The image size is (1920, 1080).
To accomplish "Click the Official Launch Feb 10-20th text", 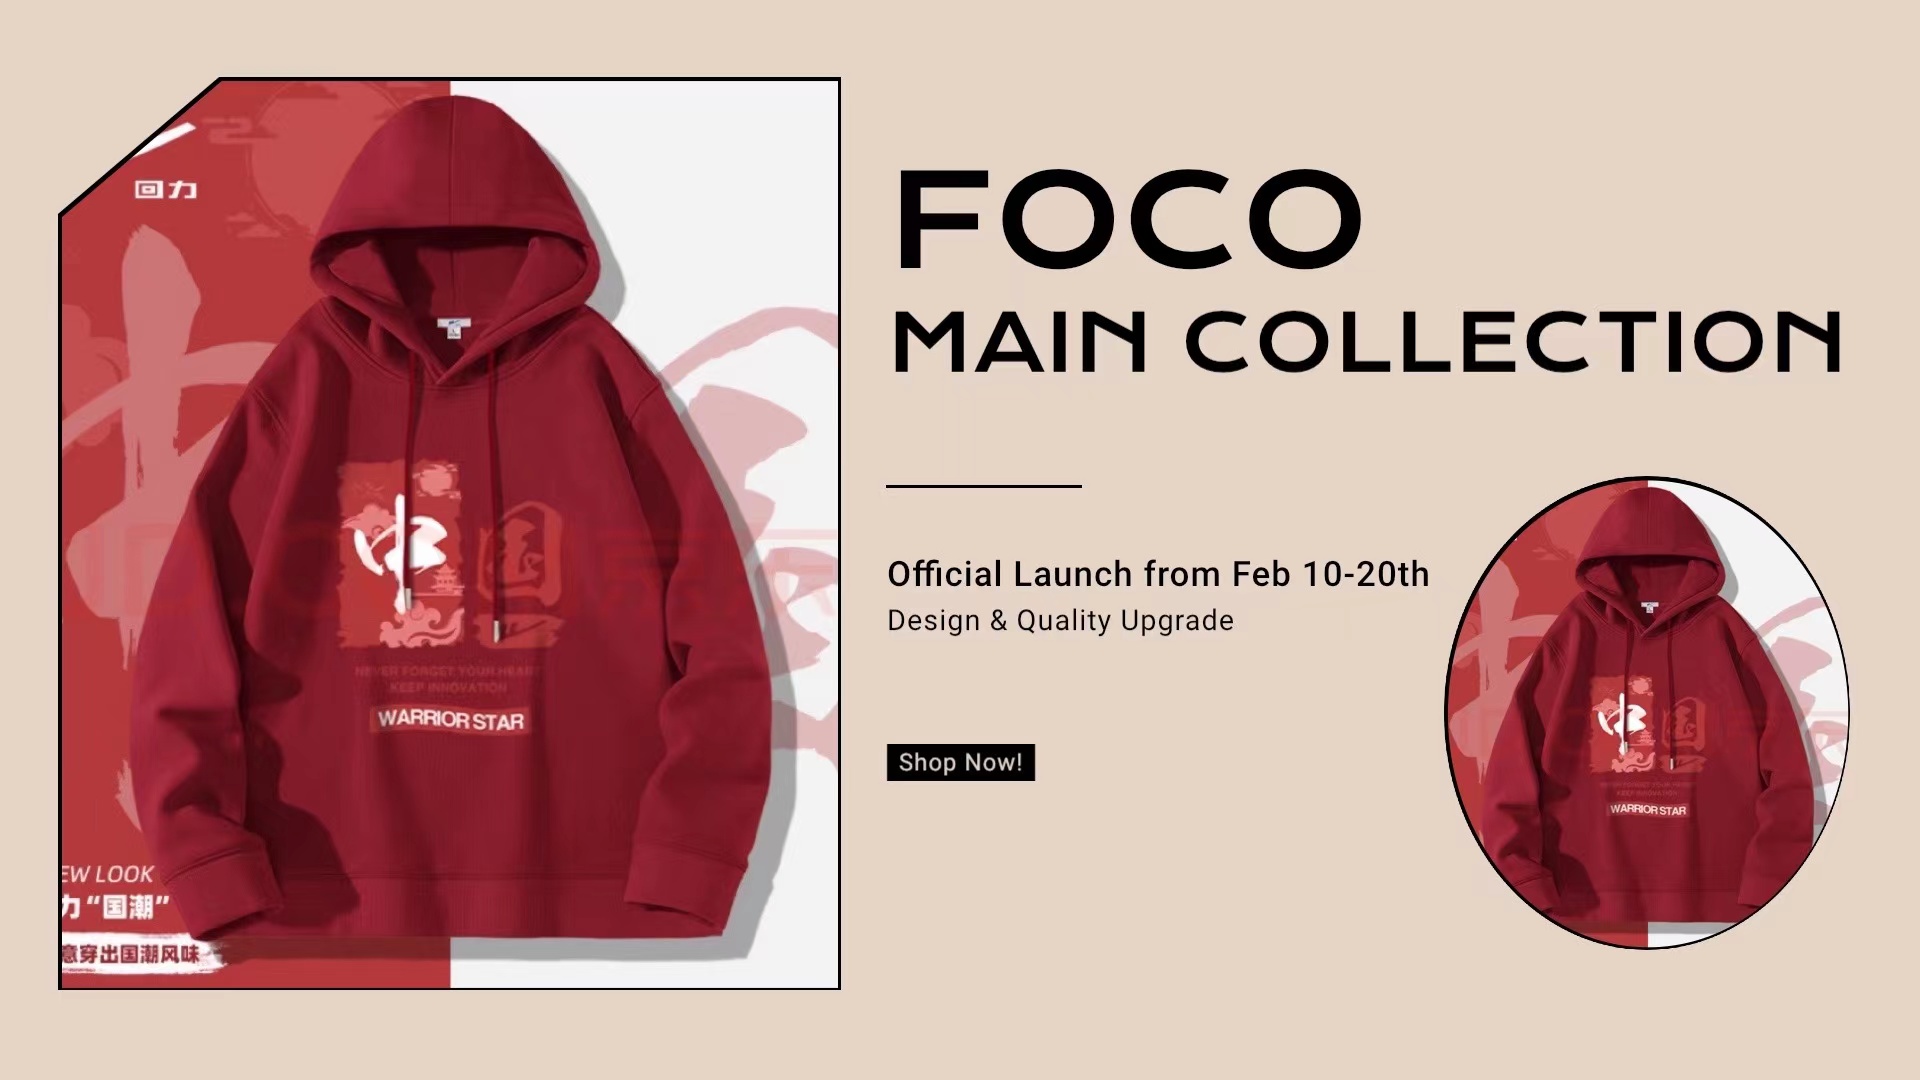I will point(1158,574).
